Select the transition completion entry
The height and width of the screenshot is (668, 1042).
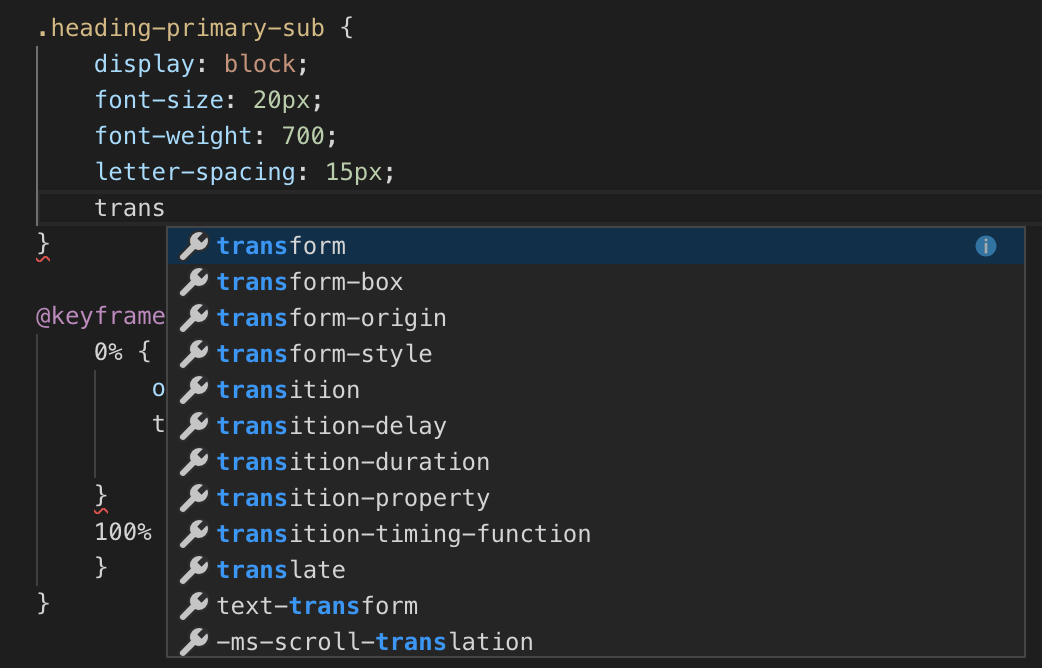[x=289, y=389]
